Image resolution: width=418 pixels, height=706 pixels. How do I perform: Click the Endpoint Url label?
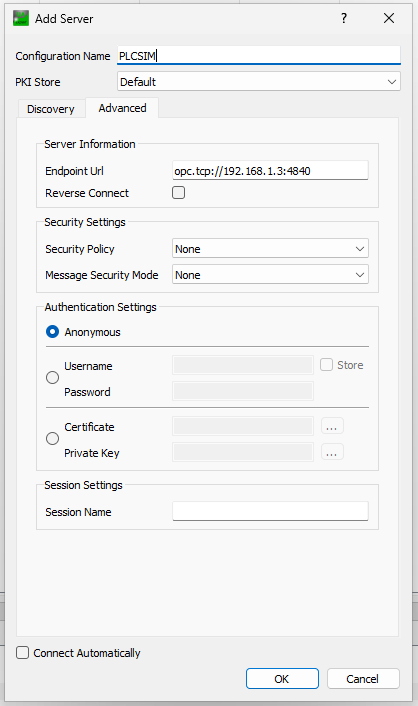(74, 171)
